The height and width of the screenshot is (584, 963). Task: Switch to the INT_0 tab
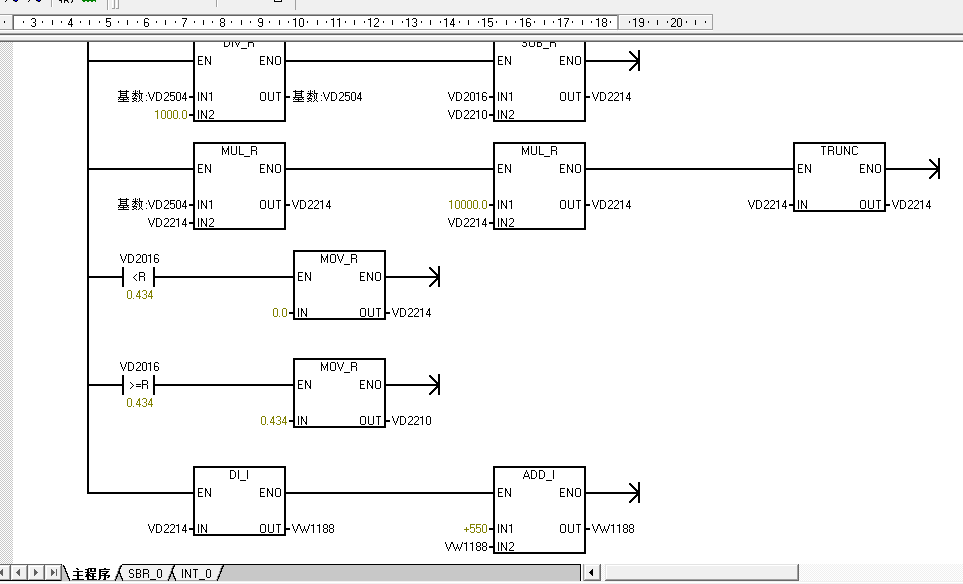[197, 574]
